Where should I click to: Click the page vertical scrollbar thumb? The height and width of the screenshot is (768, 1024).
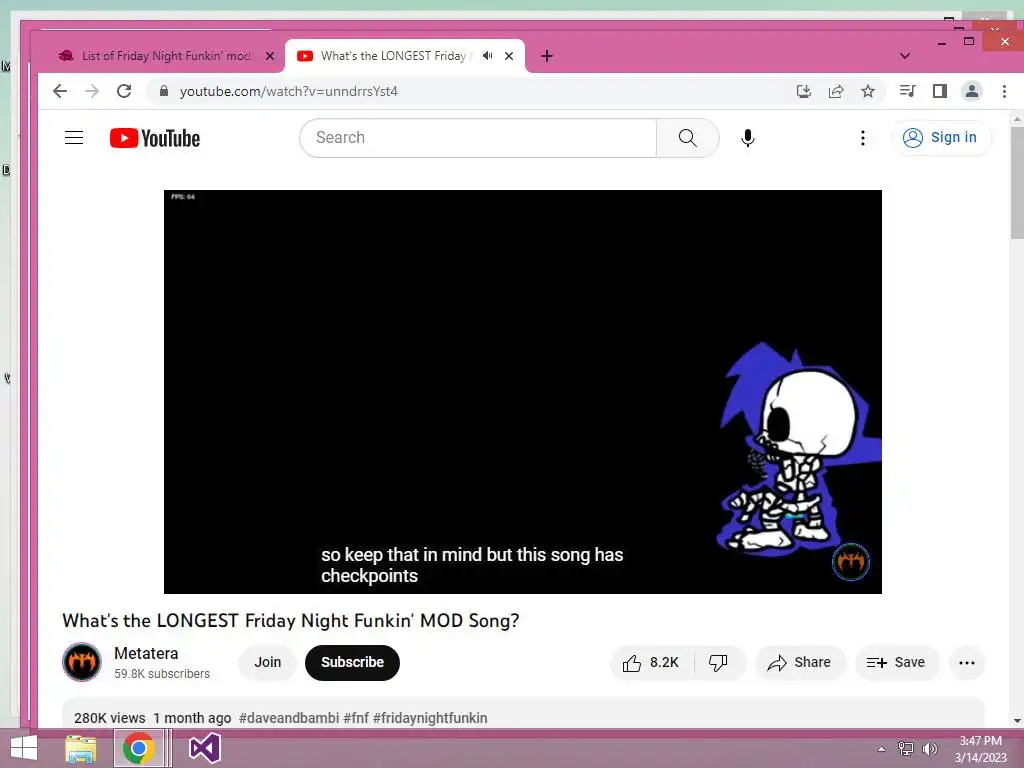(1017, 183)
